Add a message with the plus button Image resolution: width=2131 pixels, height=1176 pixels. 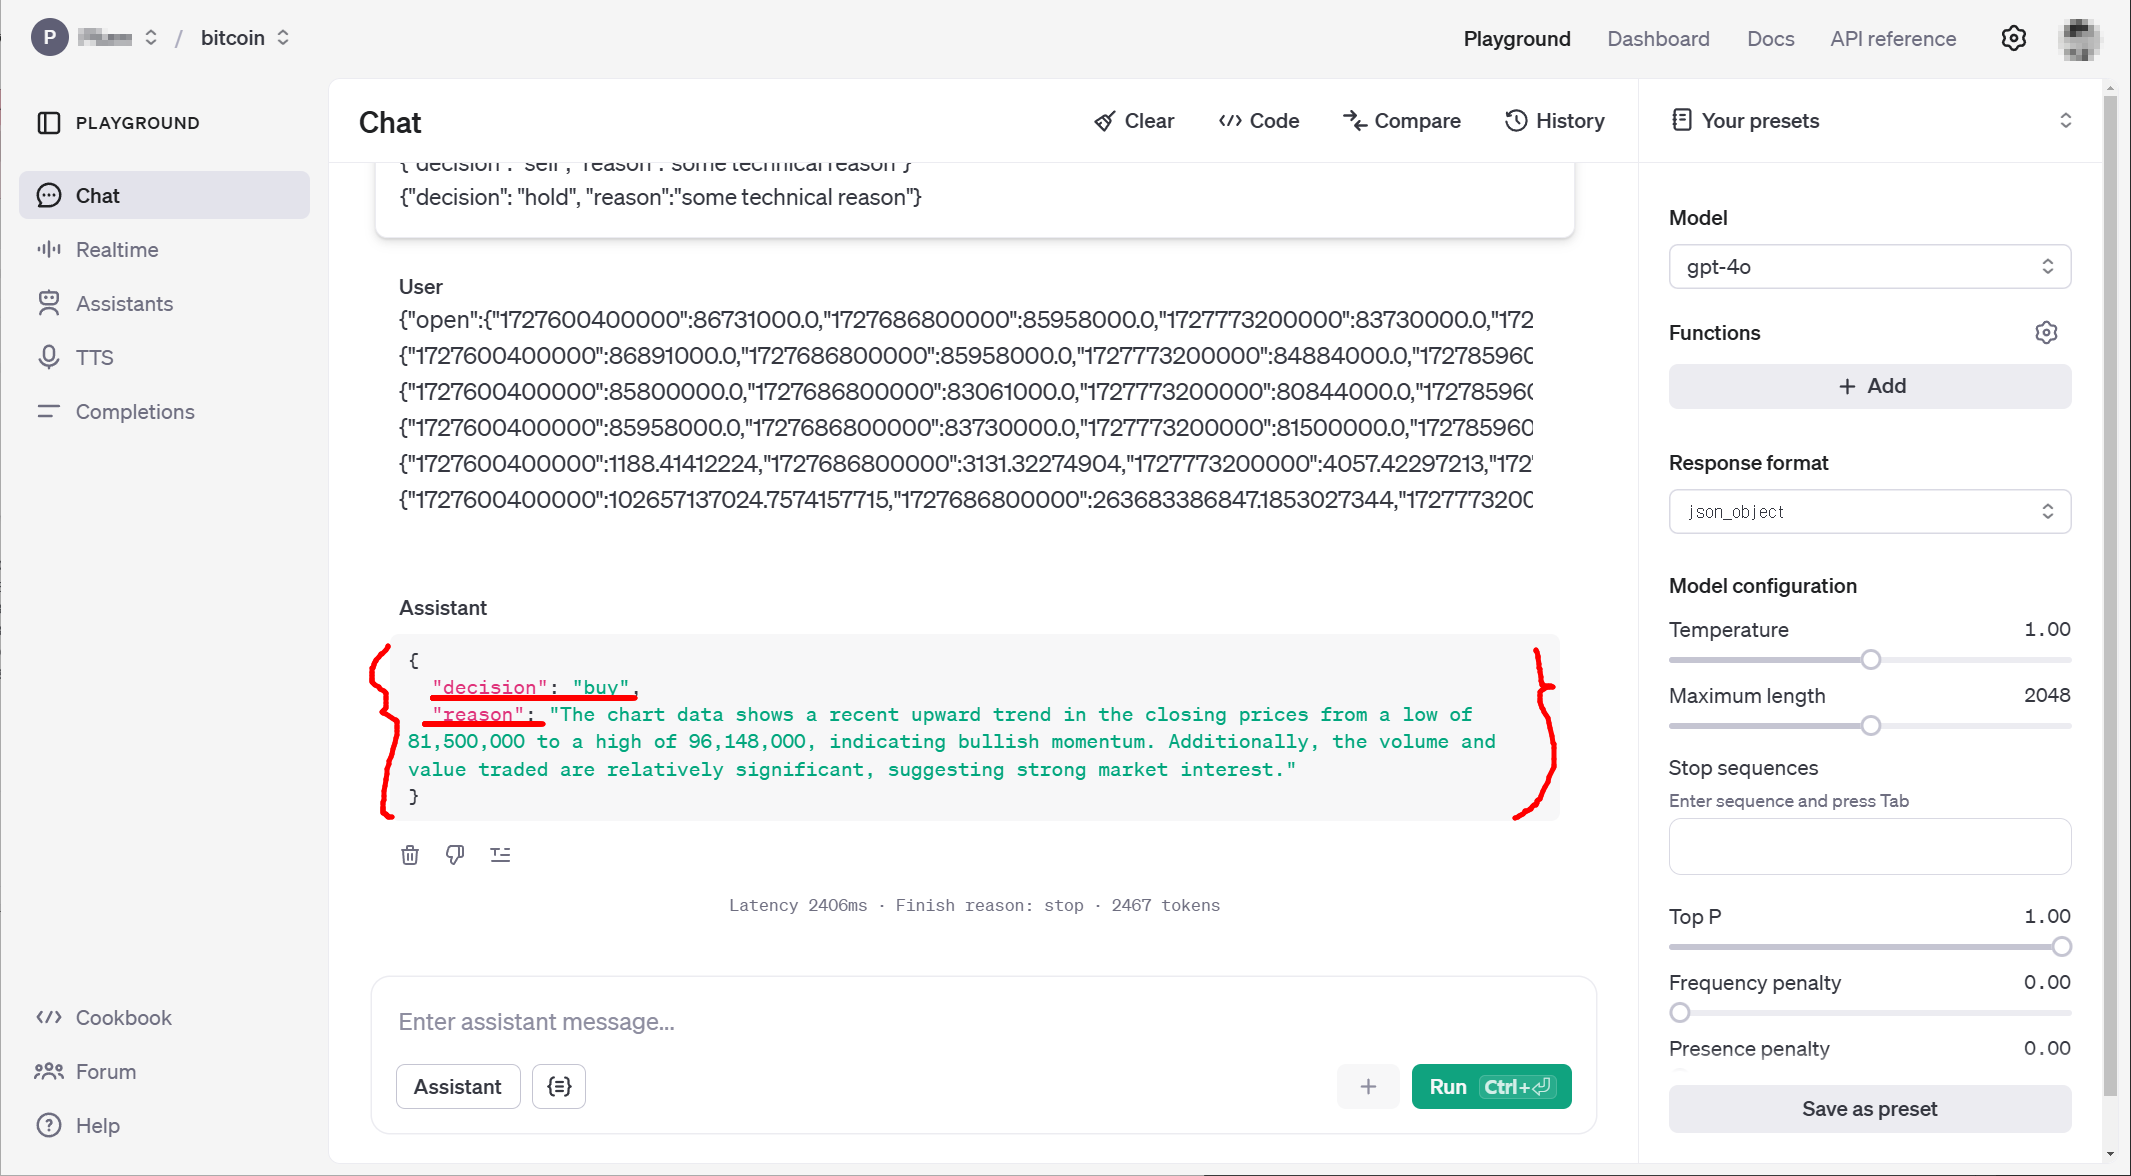tap(1368, 1087)
